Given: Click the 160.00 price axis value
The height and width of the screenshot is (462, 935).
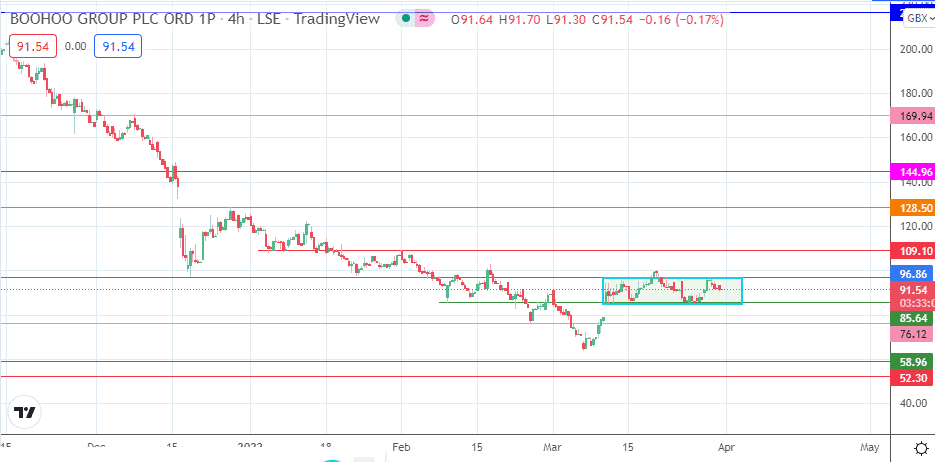Looking at the screenshot, I should point(914,137).
